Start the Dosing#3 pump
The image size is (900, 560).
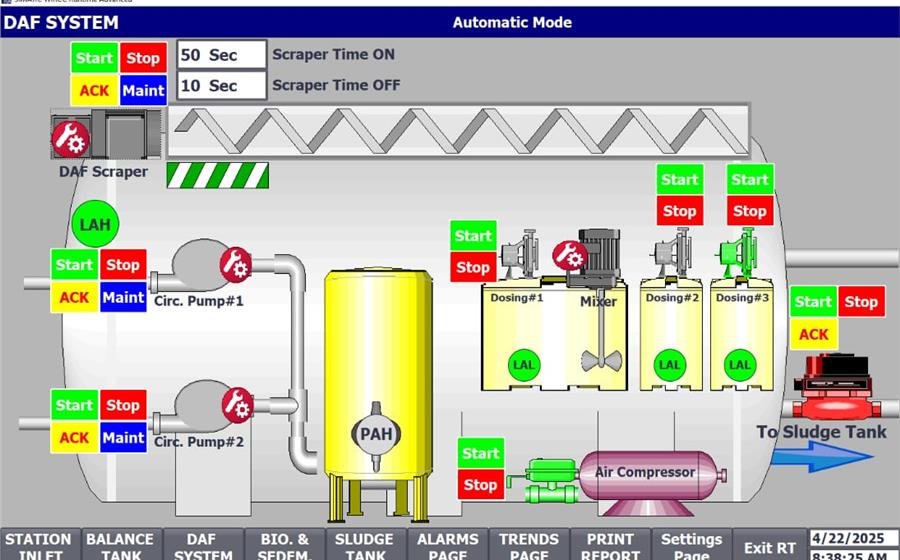point(750,180)
